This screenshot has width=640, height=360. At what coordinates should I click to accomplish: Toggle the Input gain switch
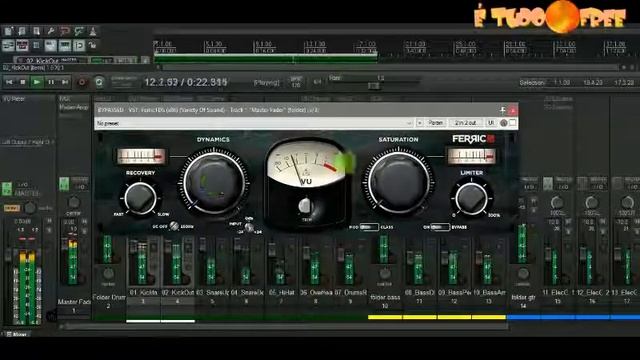point(249,227)
